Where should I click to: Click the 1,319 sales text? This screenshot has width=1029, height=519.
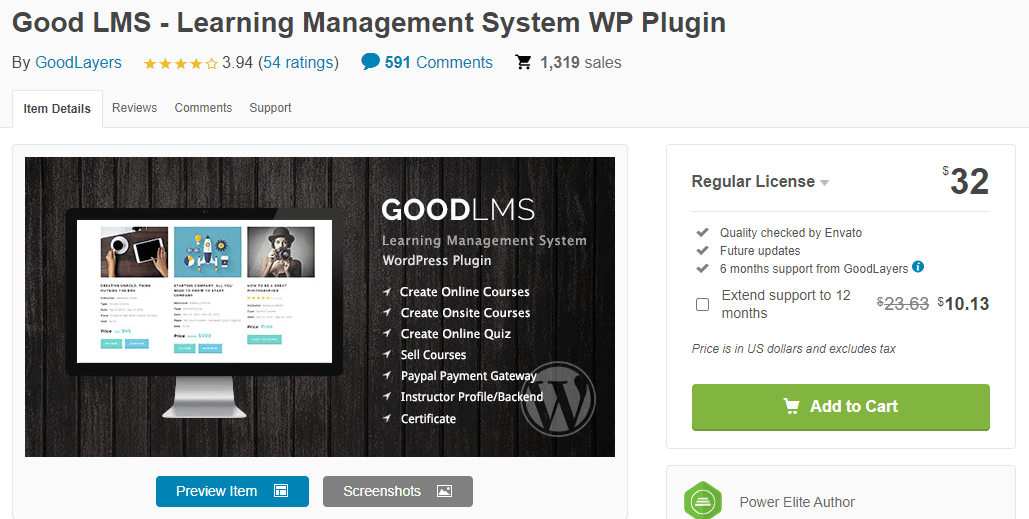click(x=580, y=62)
